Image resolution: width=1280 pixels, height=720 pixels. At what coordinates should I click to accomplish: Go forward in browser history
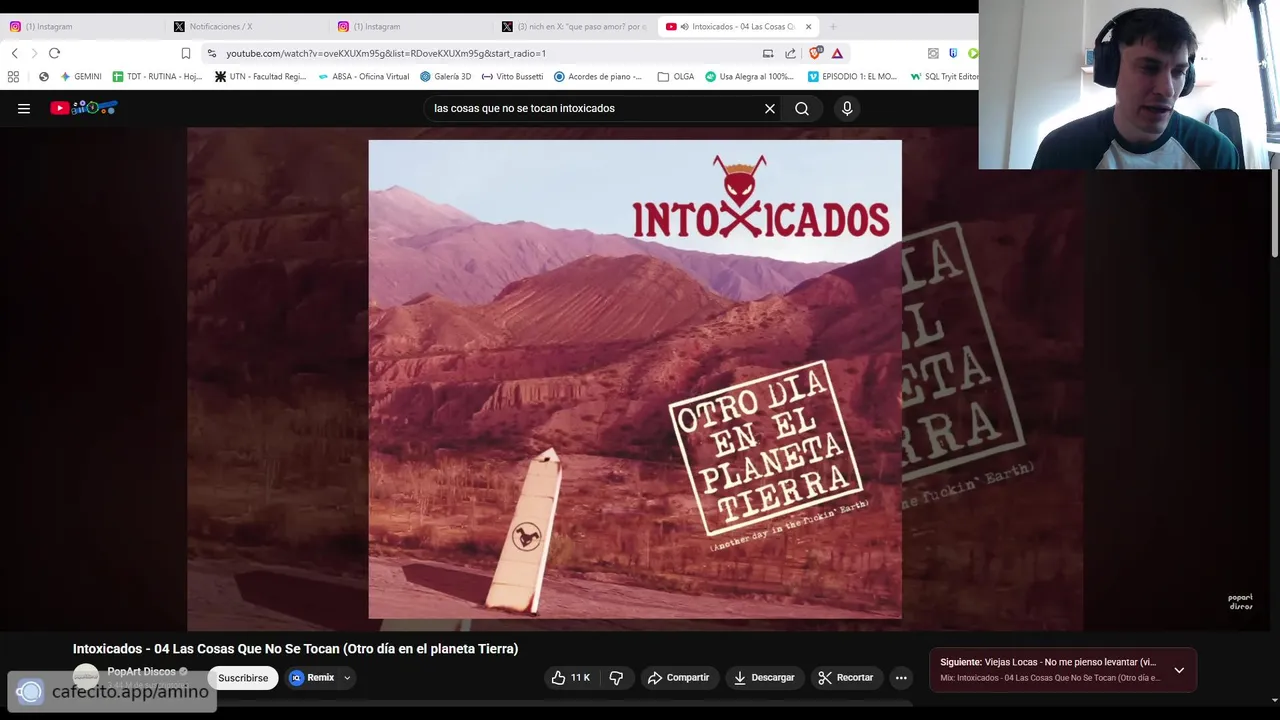(x=34, y=53)
